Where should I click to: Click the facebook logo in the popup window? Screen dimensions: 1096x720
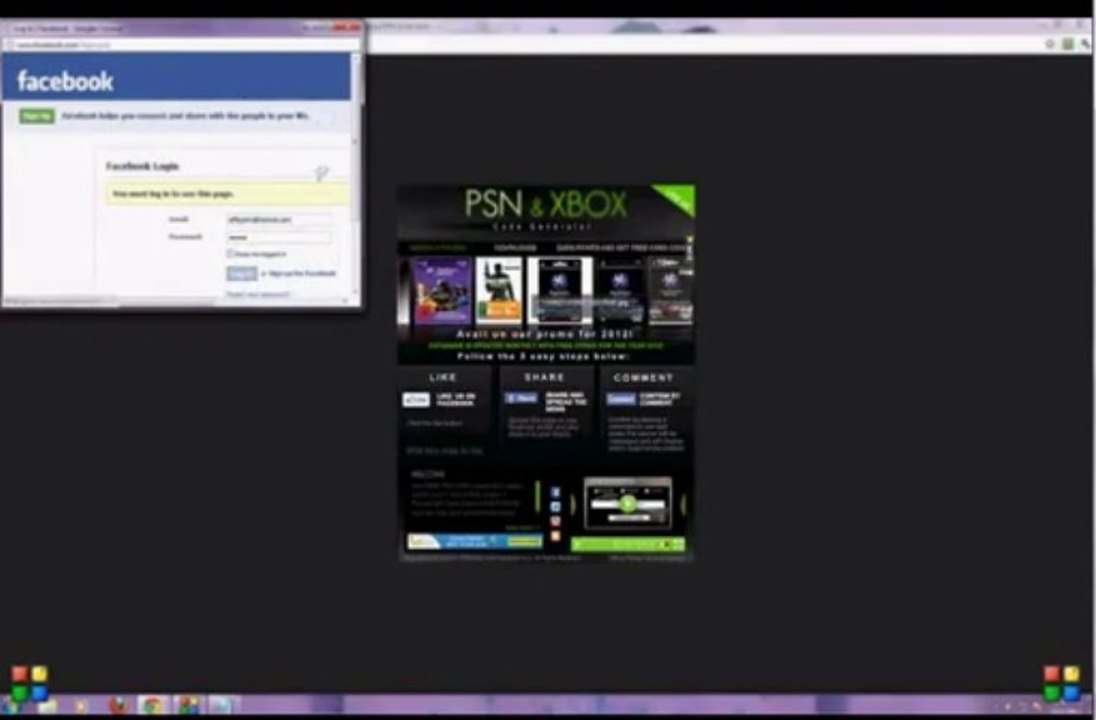[x=65, y=81]
